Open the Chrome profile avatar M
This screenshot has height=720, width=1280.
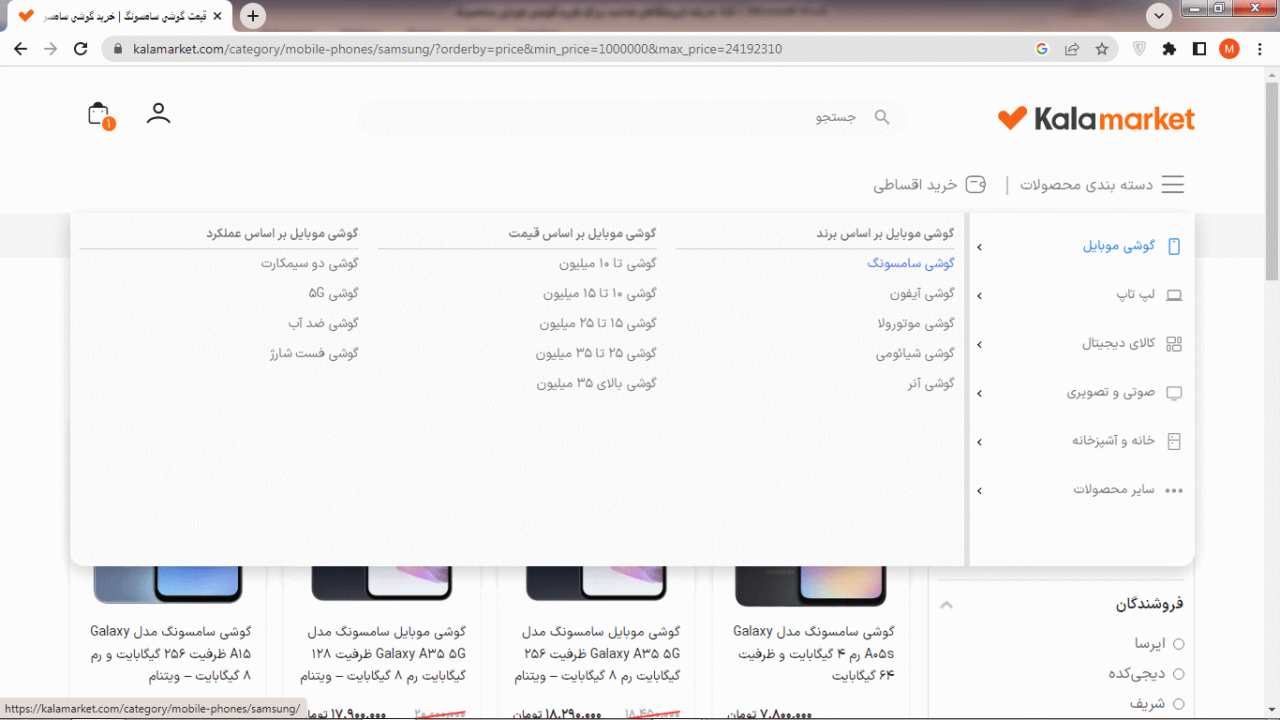[x=1229, y=49]
